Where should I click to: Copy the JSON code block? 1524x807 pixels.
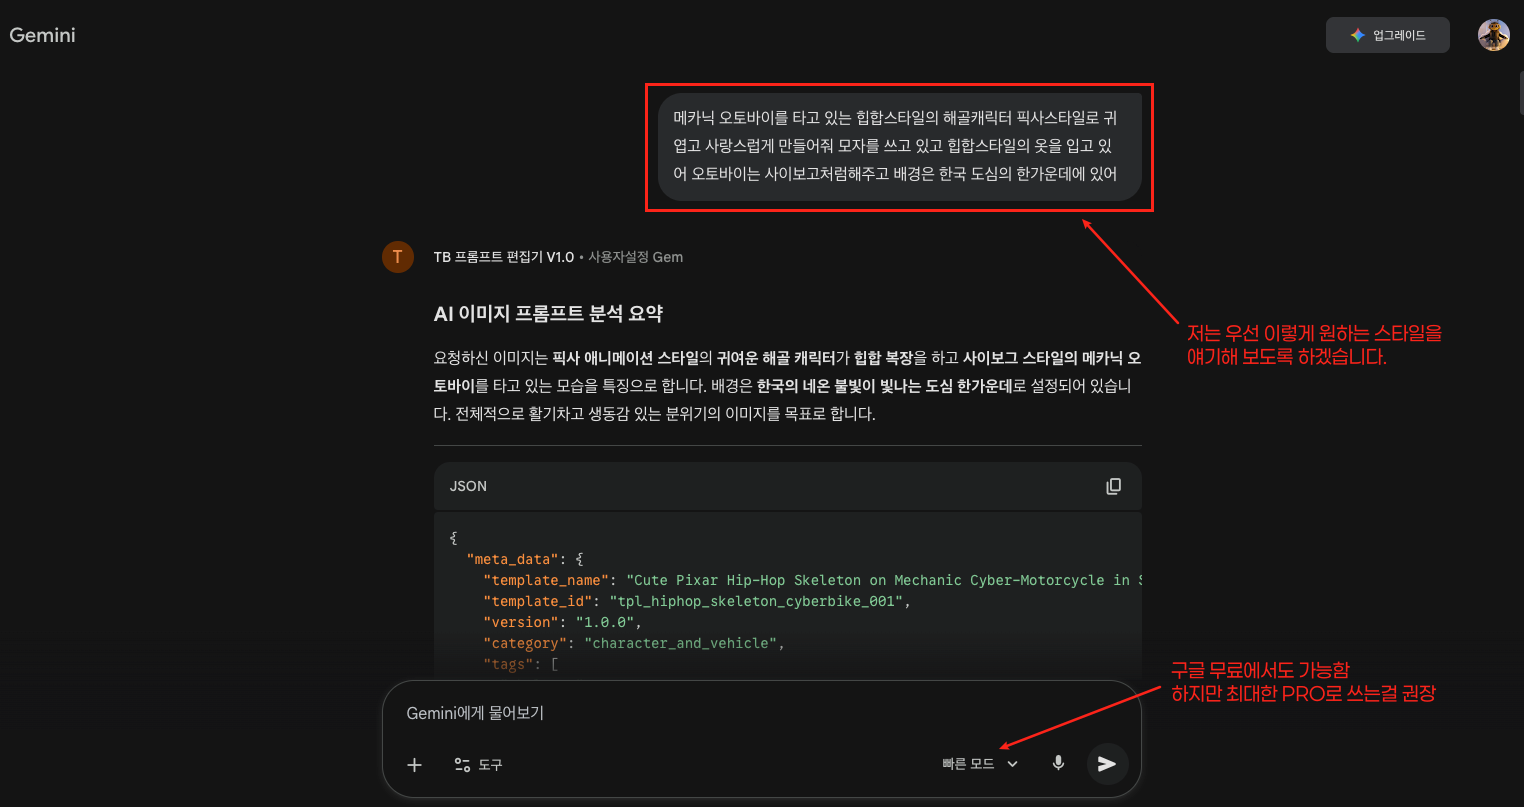tap(1113, 486)
